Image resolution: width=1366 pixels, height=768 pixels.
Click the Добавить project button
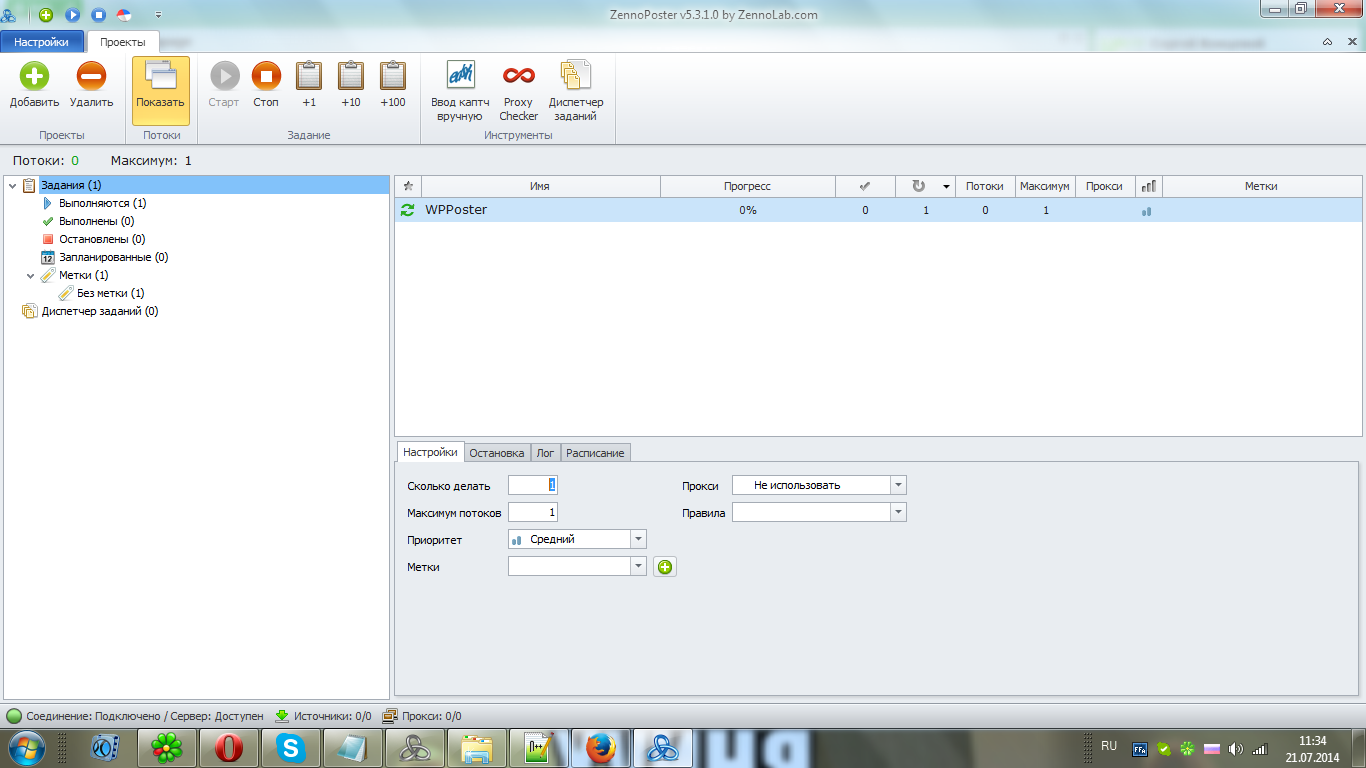(35, 86)
